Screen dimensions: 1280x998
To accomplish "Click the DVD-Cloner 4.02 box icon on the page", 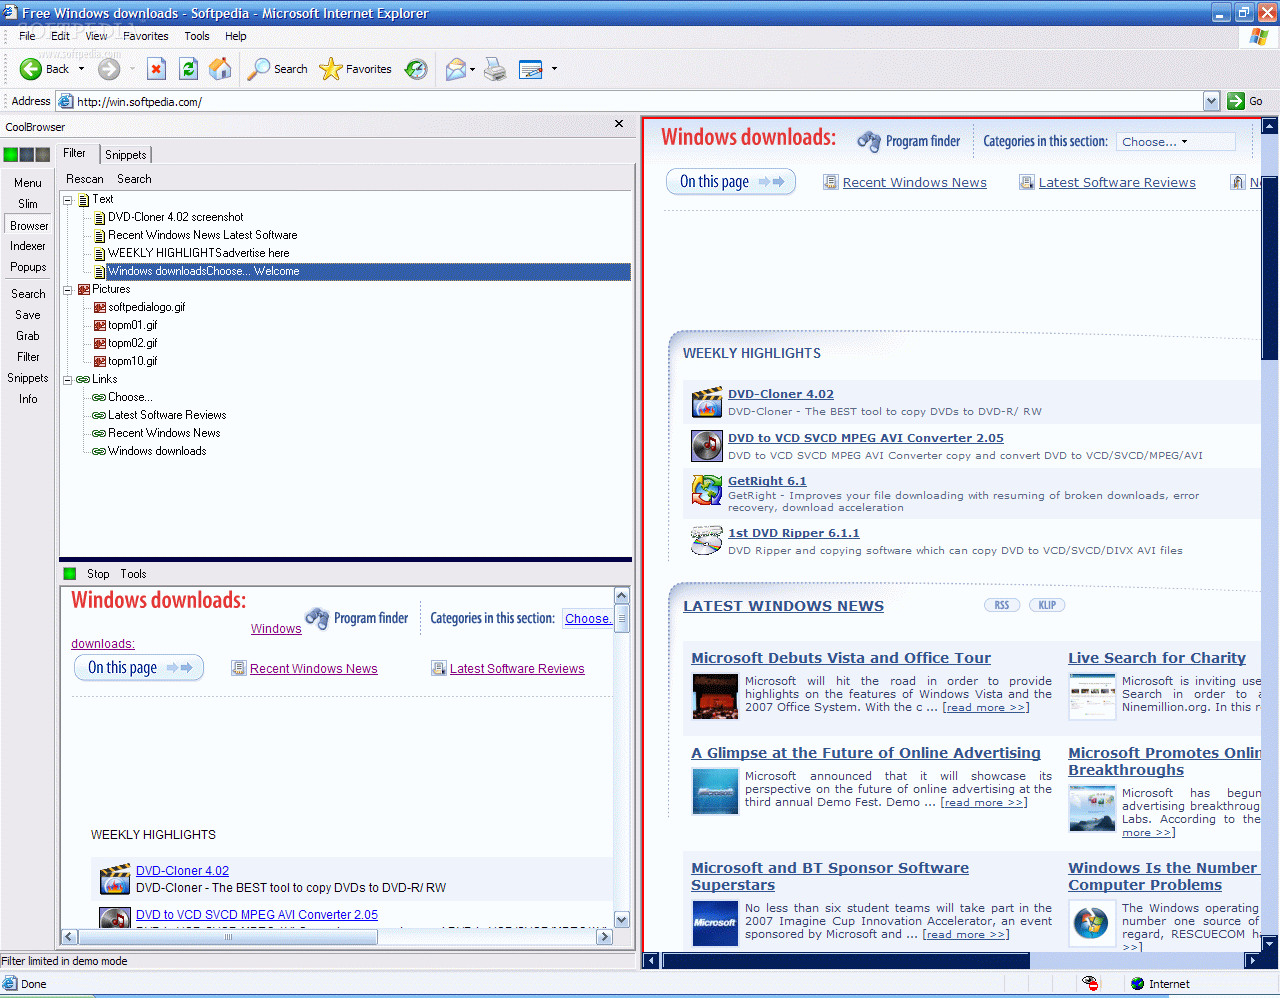I will coord(707,402).
